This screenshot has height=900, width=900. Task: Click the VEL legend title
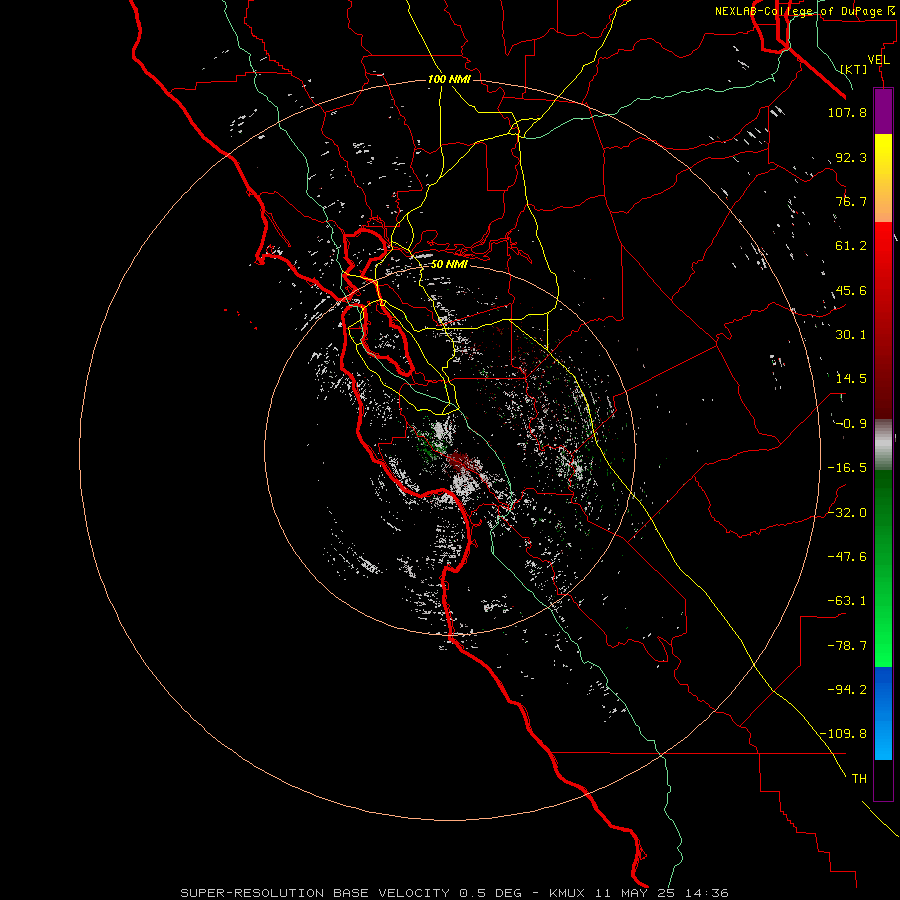(x=878, y=60)
